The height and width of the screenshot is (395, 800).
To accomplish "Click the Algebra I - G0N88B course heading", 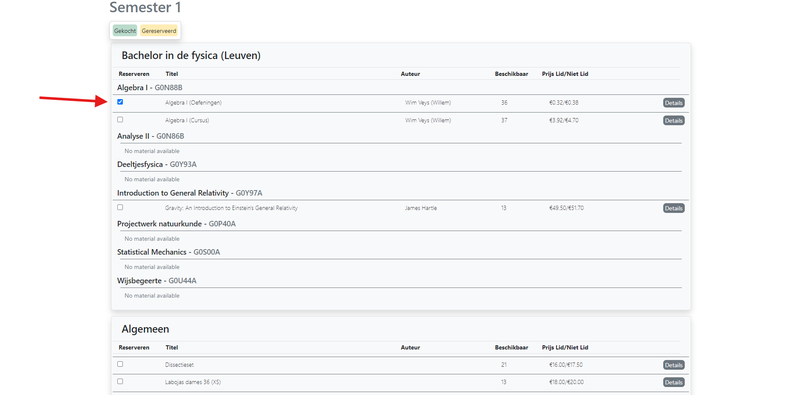I will [x=149, y=88].
